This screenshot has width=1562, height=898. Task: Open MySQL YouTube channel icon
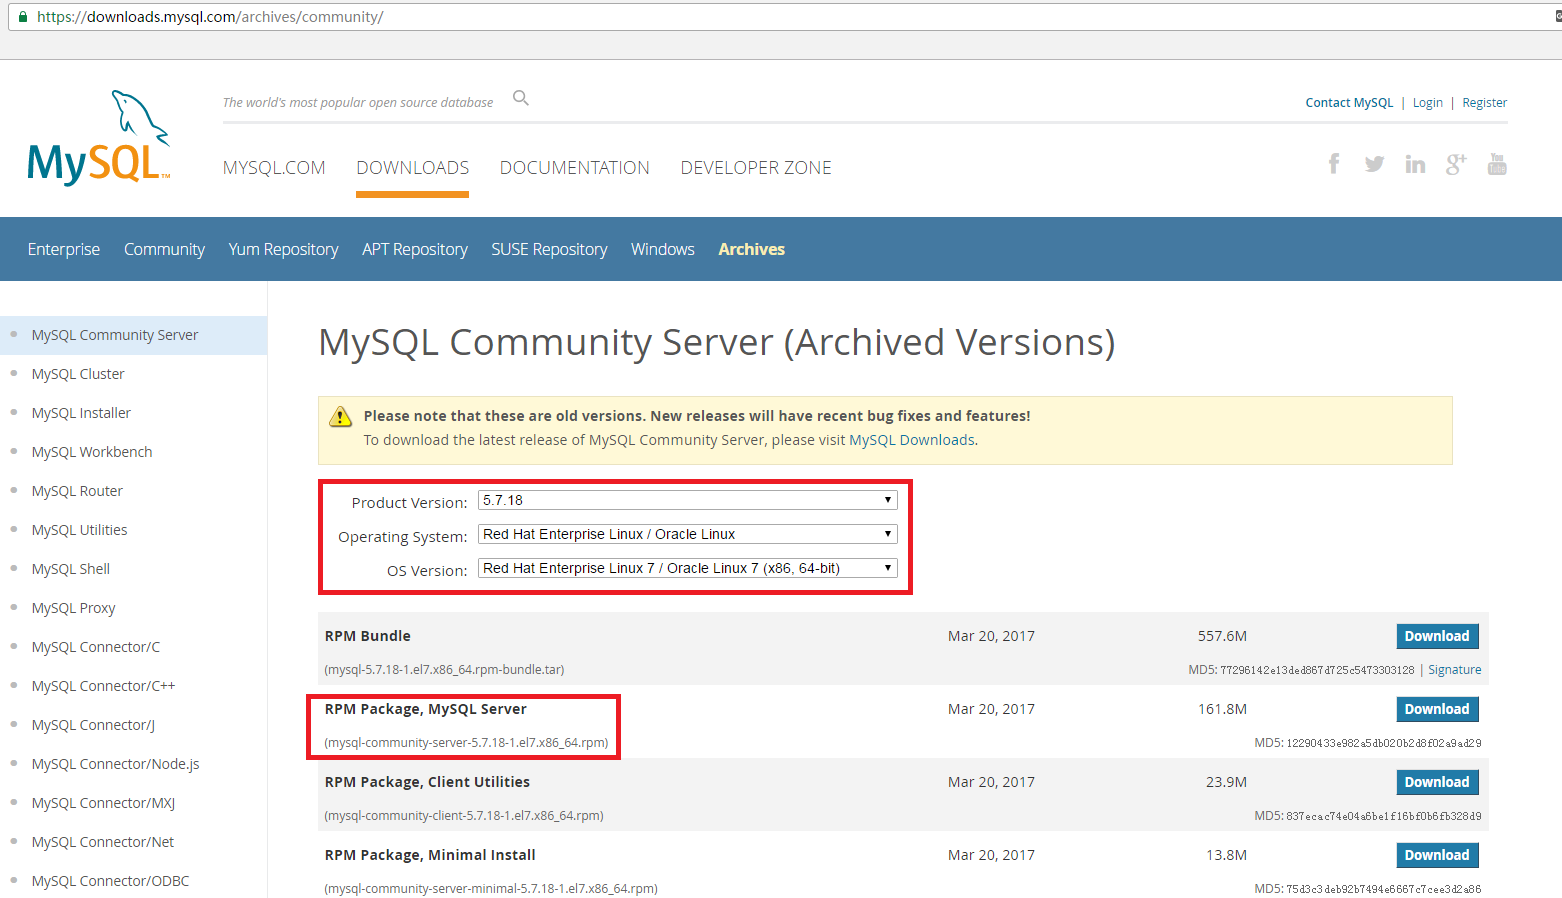pos(1497,164)
